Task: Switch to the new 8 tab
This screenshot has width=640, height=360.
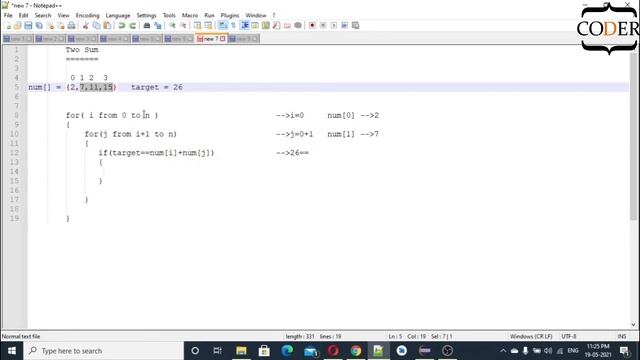Action: coord(244,39)
